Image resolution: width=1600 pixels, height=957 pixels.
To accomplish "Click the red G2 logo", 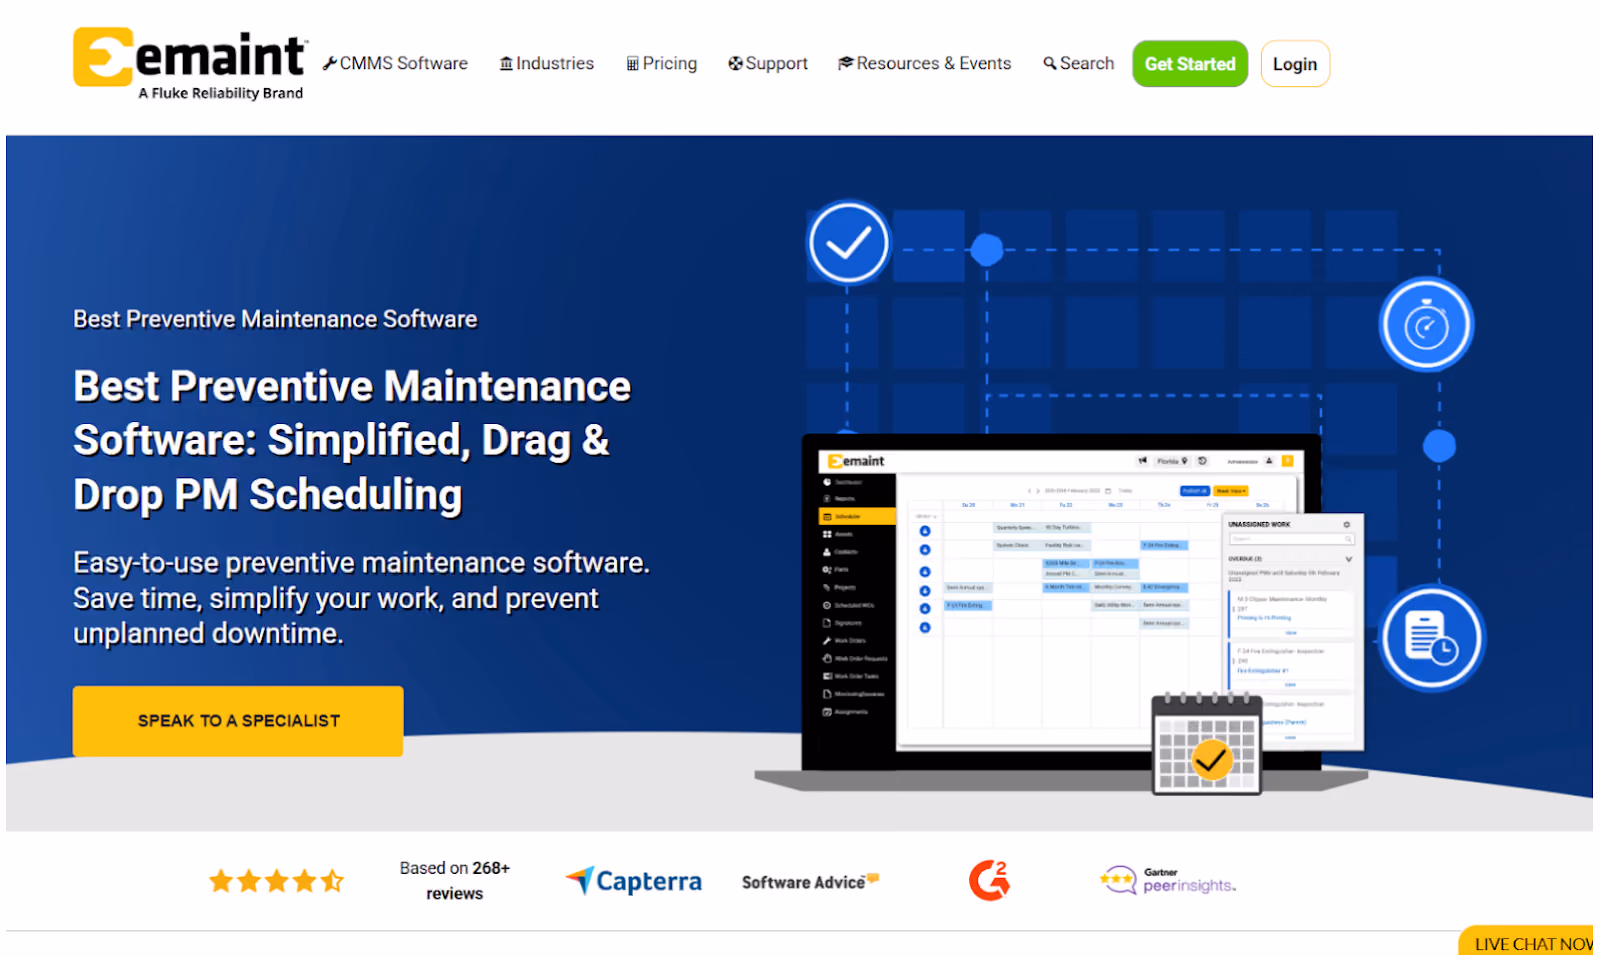I will coord(989,880).
